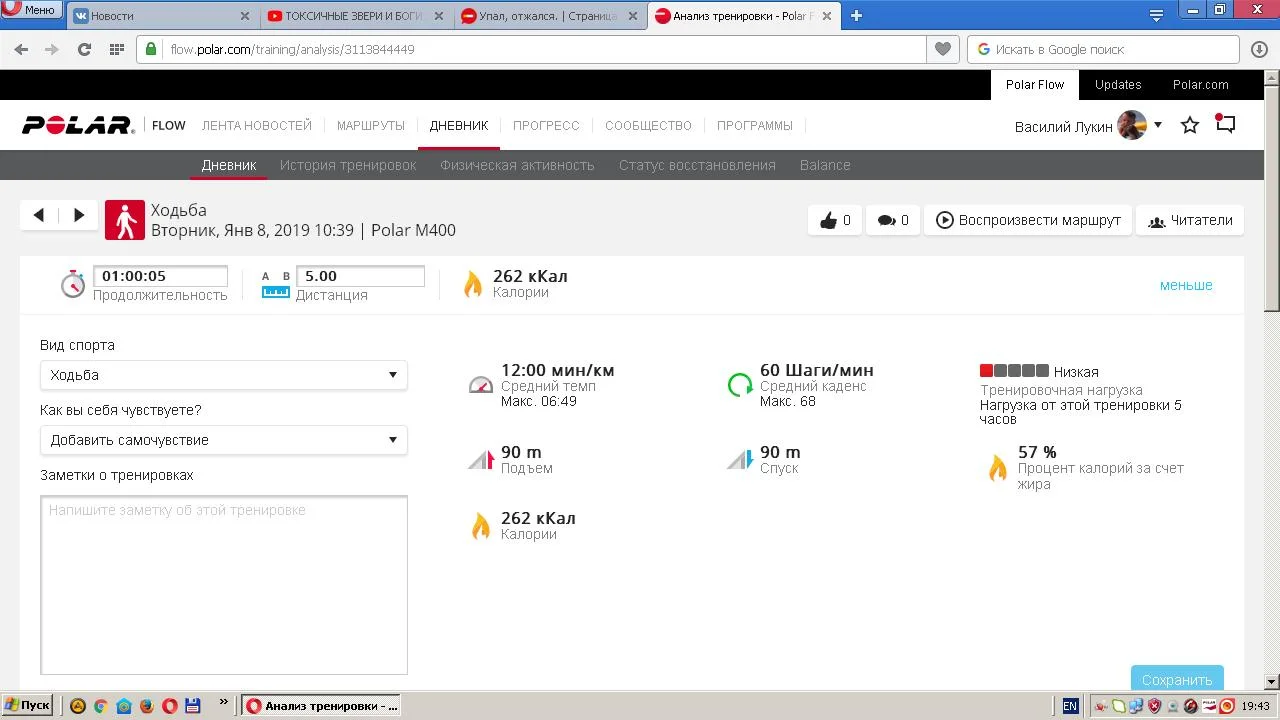This screenshot has width=1280, height=720.
Task: Click the walking sport icon
Action: tap(125, 220)
